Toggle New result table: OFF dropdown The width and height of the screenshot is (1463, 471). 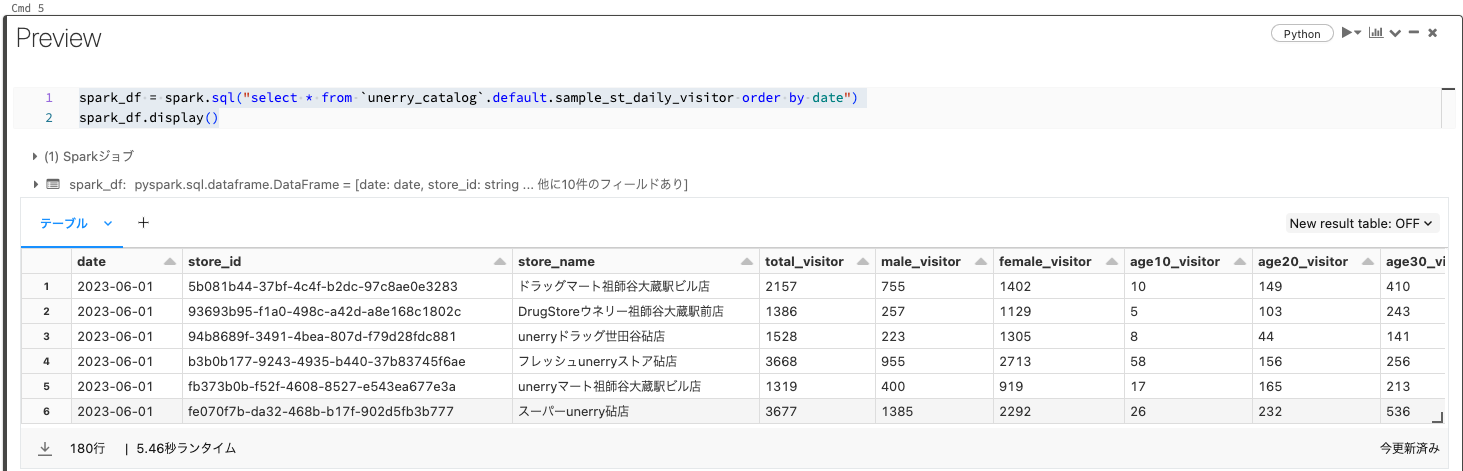(x=1361, y=224)
